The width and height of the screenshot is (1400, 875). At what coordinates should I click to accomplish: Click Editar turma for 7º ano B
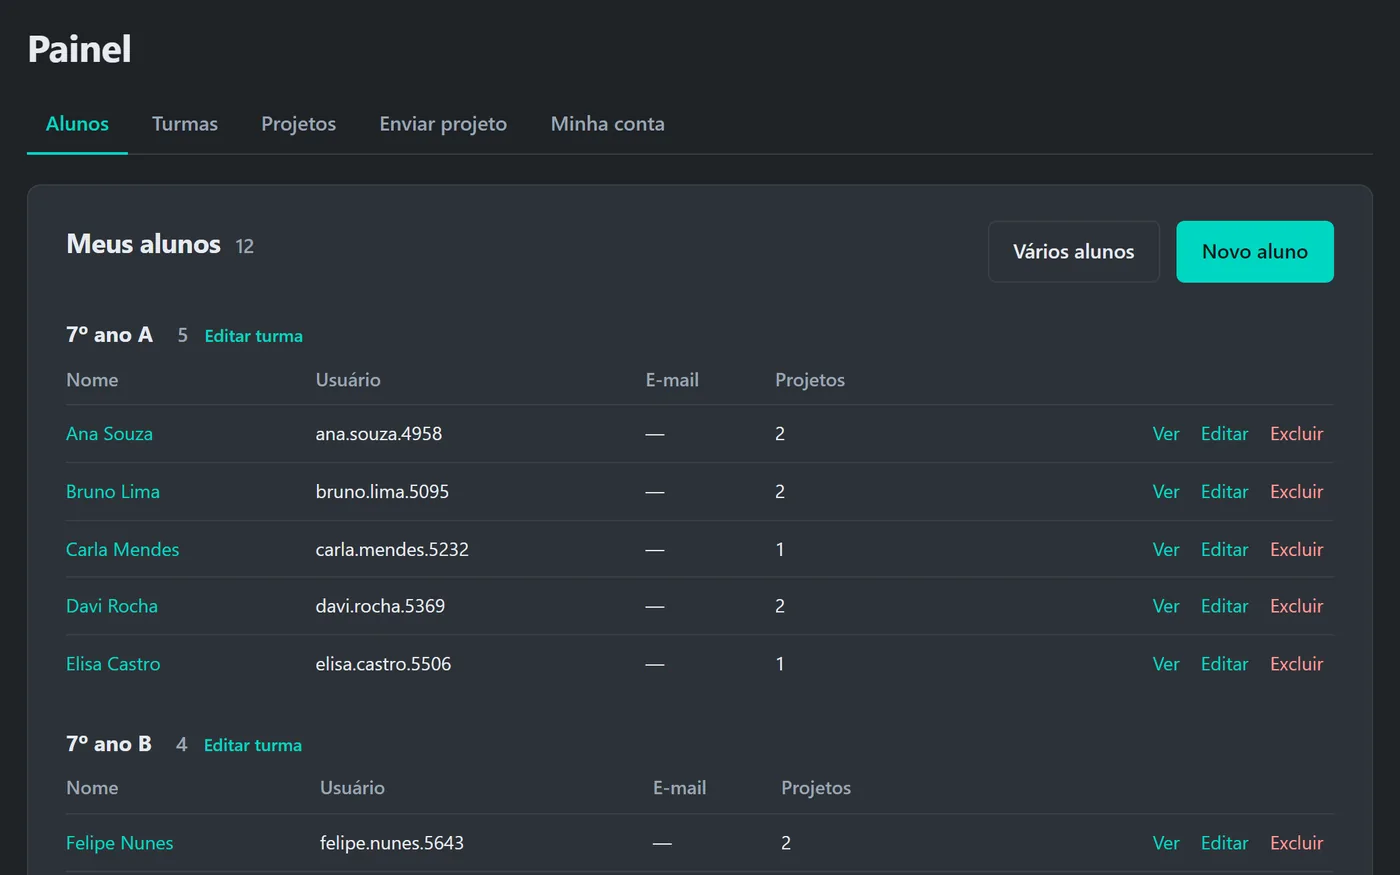point(253,745)
